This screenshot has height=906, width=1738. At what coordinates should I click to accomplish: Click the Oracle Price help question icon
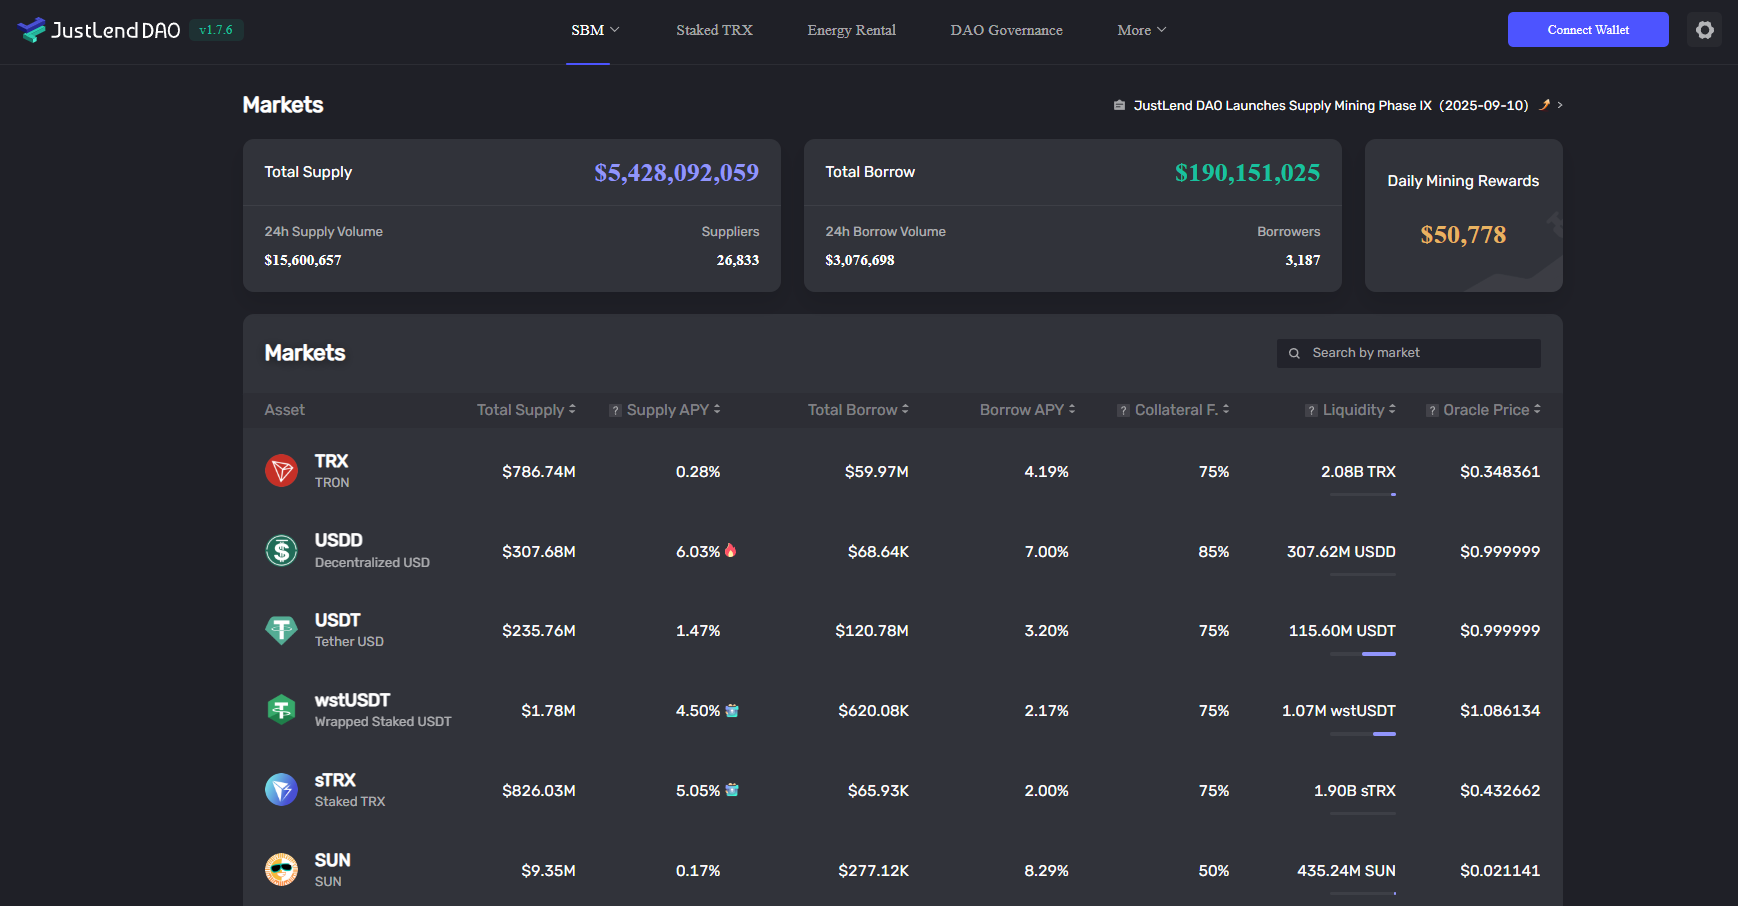pos(1432,410)
